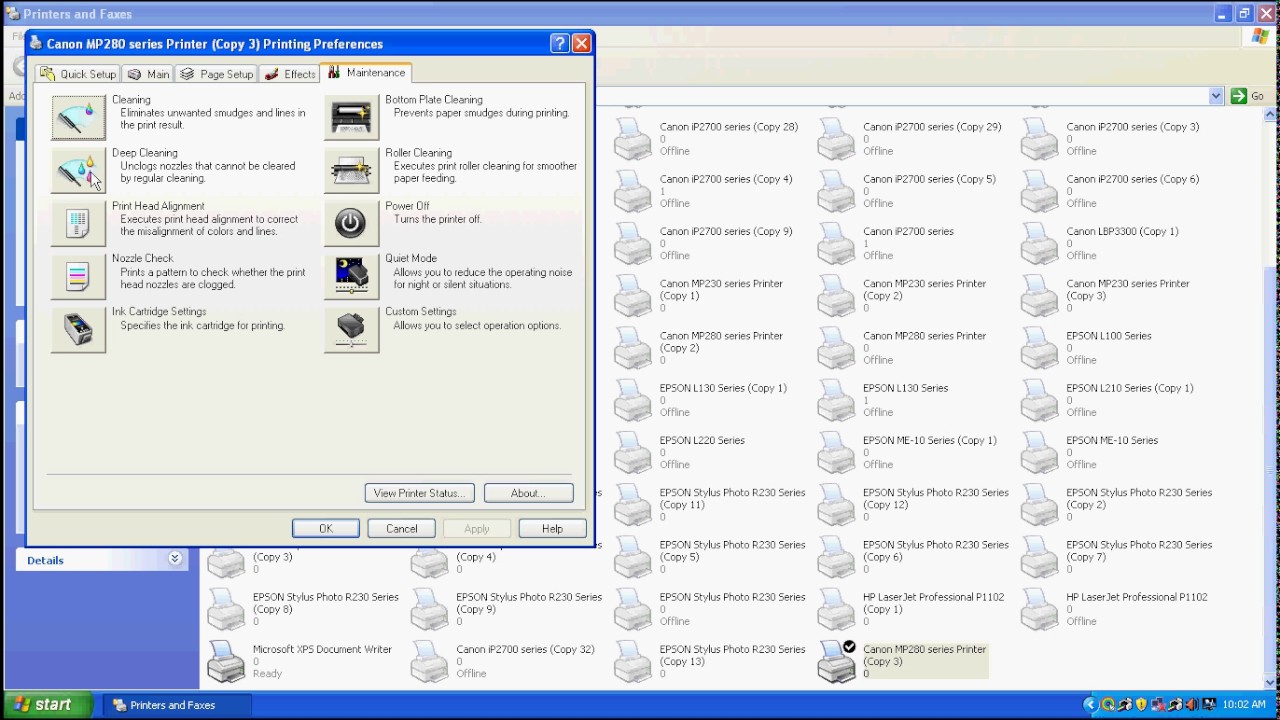
Task: Click the Help button
Action: coord(552,529)
